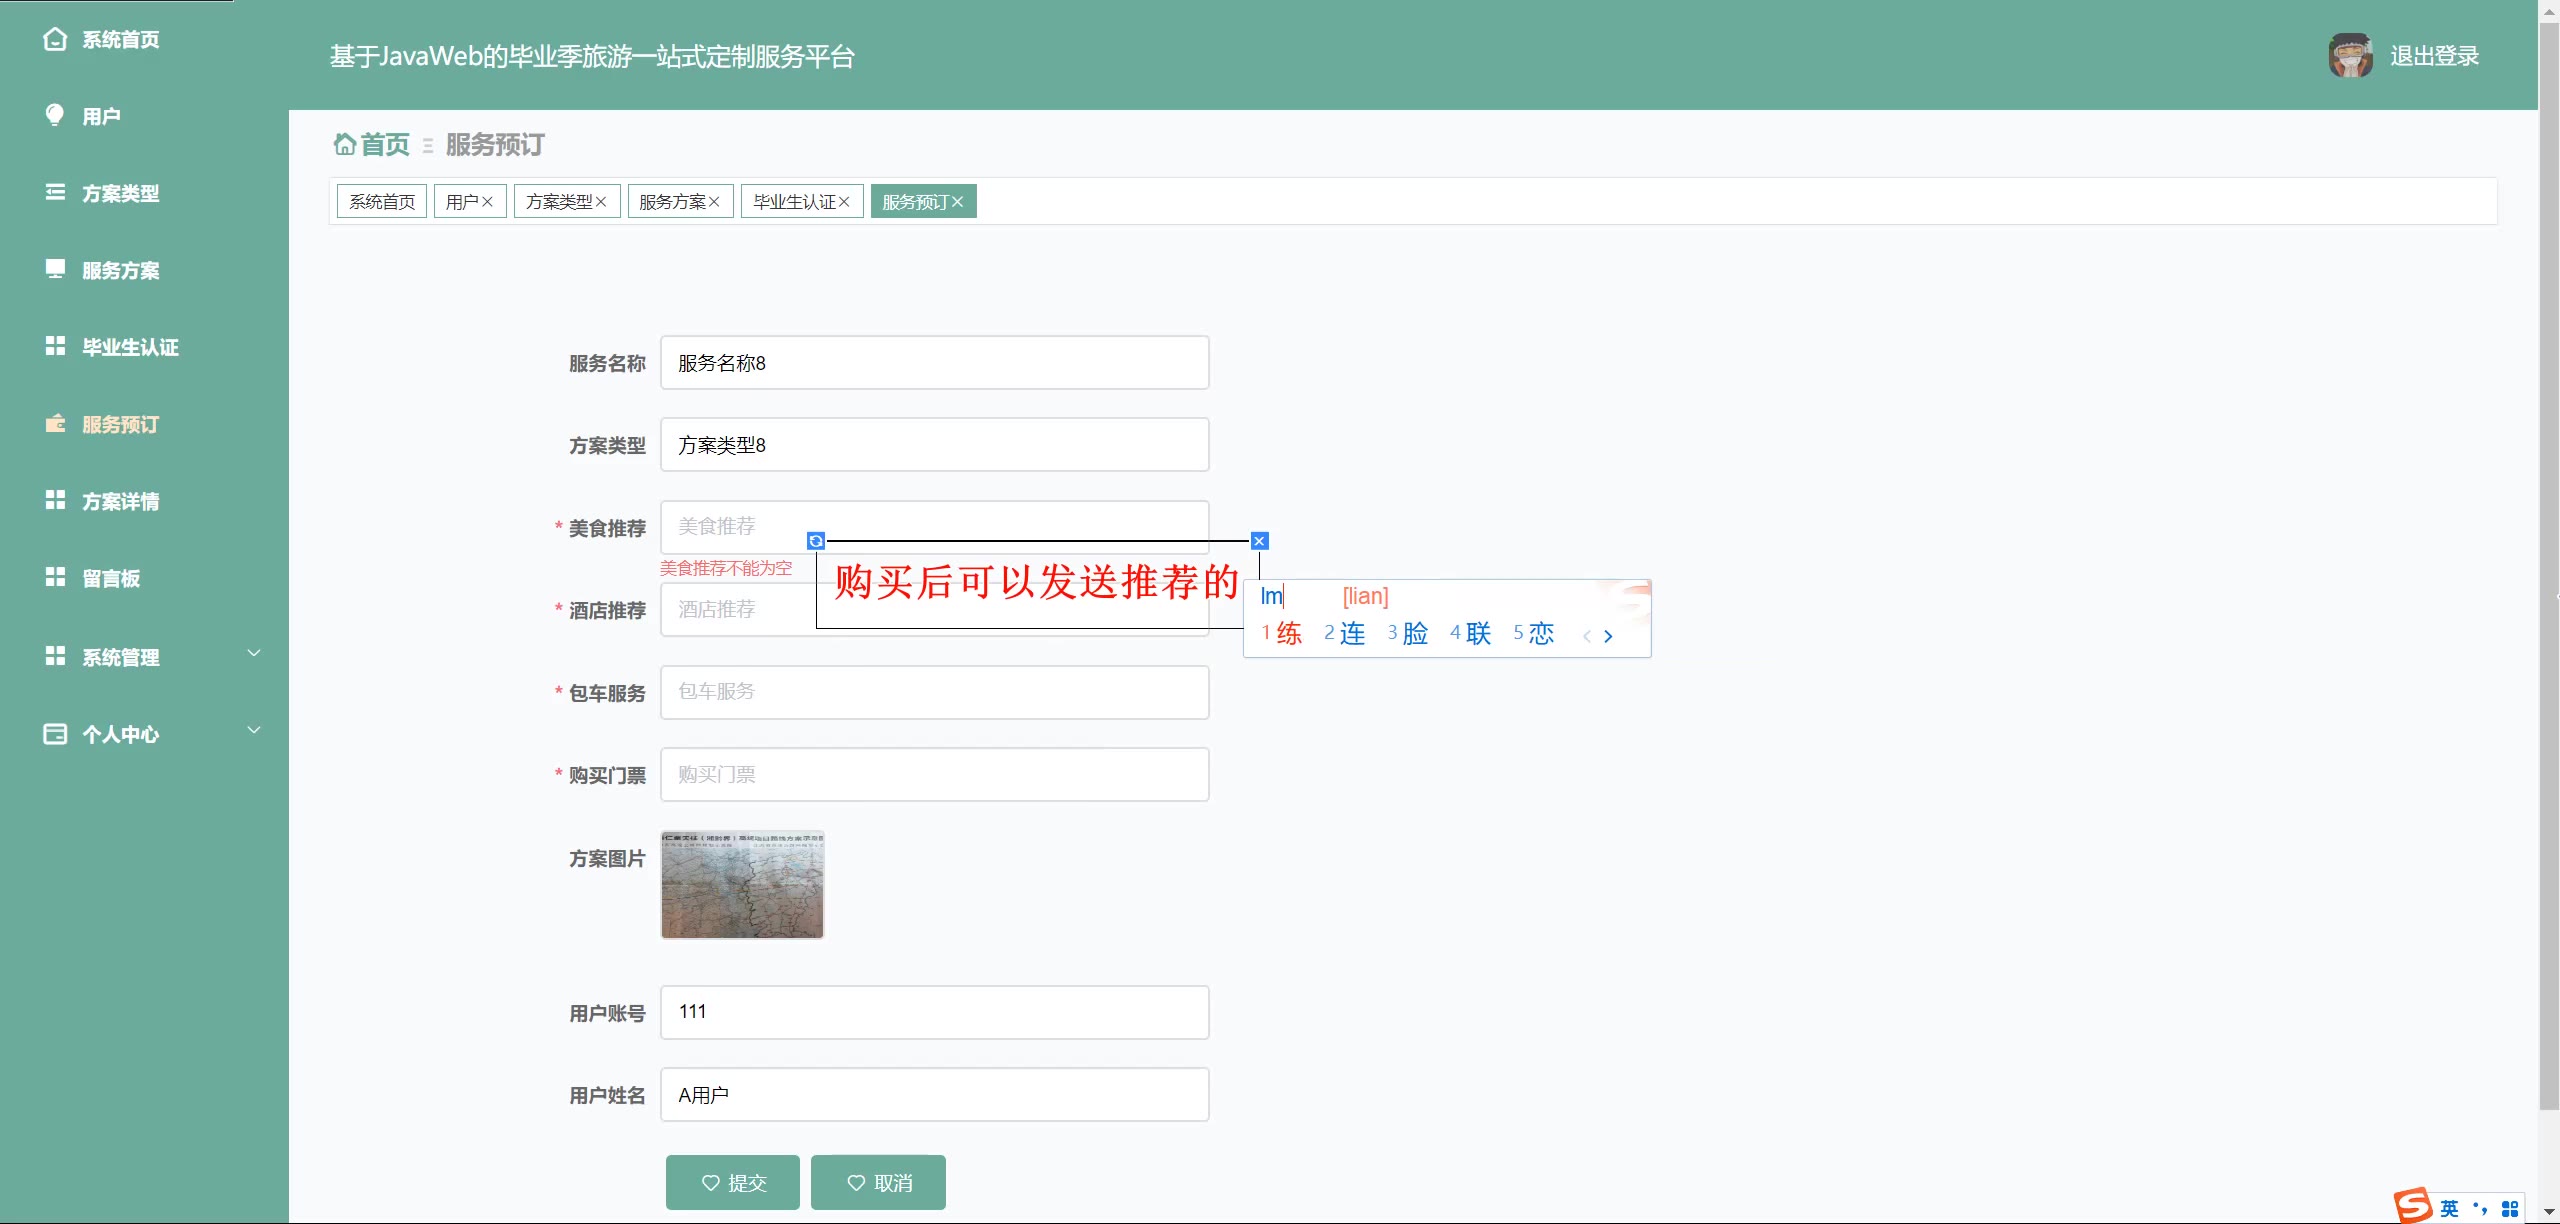Image resolution: width=2560 pixels, height=1224 pixels.
Task: Close the 方案类型 tab with its X
Action: 601,202
